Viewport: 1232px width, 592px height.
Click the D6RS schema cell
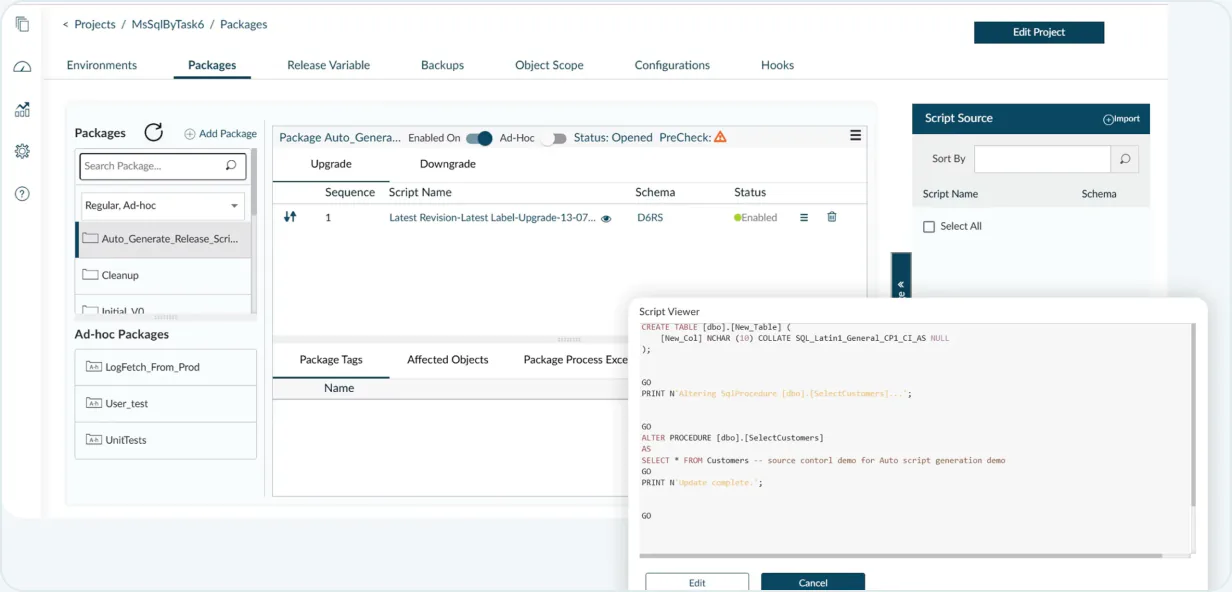click(x=650, y=217)
